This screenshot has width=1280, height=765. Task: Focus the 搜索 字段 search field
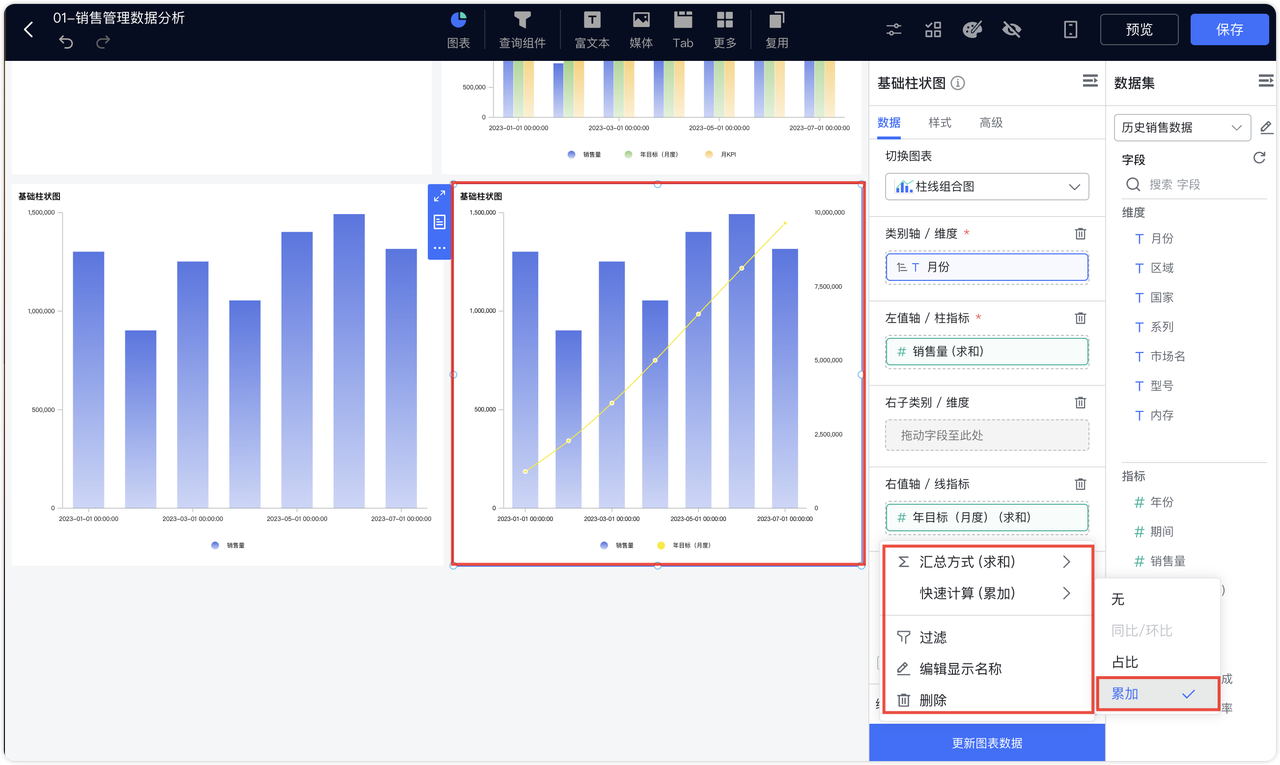1196,185
